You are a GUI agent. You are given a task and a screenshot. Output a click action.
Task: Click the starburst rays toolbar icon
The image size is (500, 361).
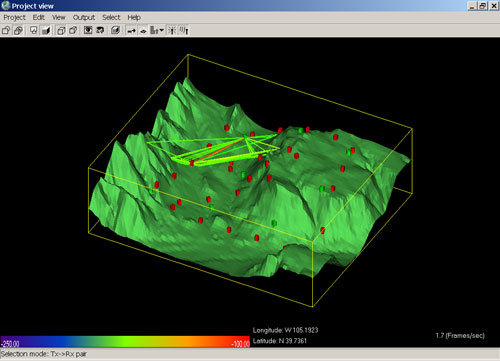click(172, 30)
